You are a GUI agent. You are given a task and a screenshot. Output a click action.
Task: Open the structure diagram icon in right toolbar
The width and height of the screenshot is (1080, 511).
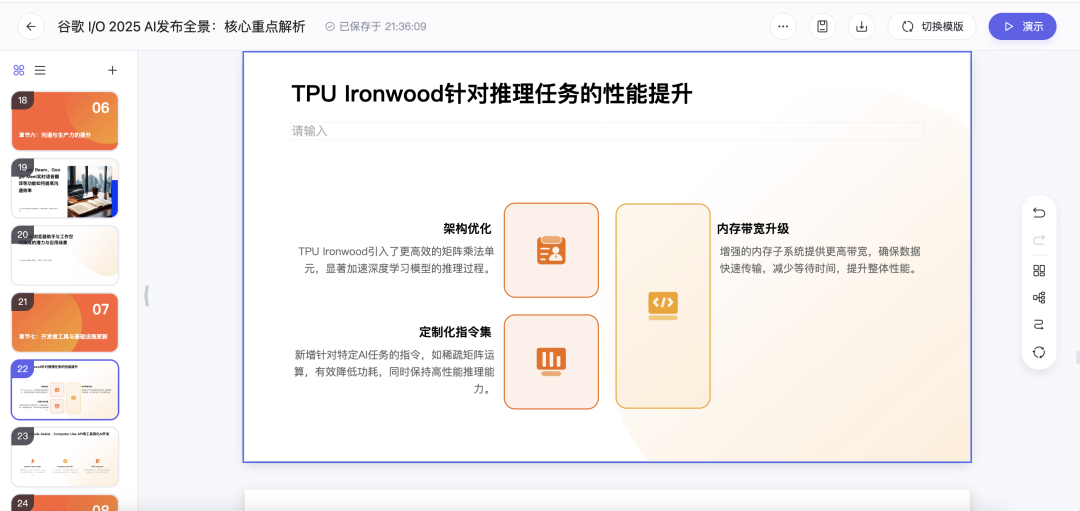[1039, 298]
